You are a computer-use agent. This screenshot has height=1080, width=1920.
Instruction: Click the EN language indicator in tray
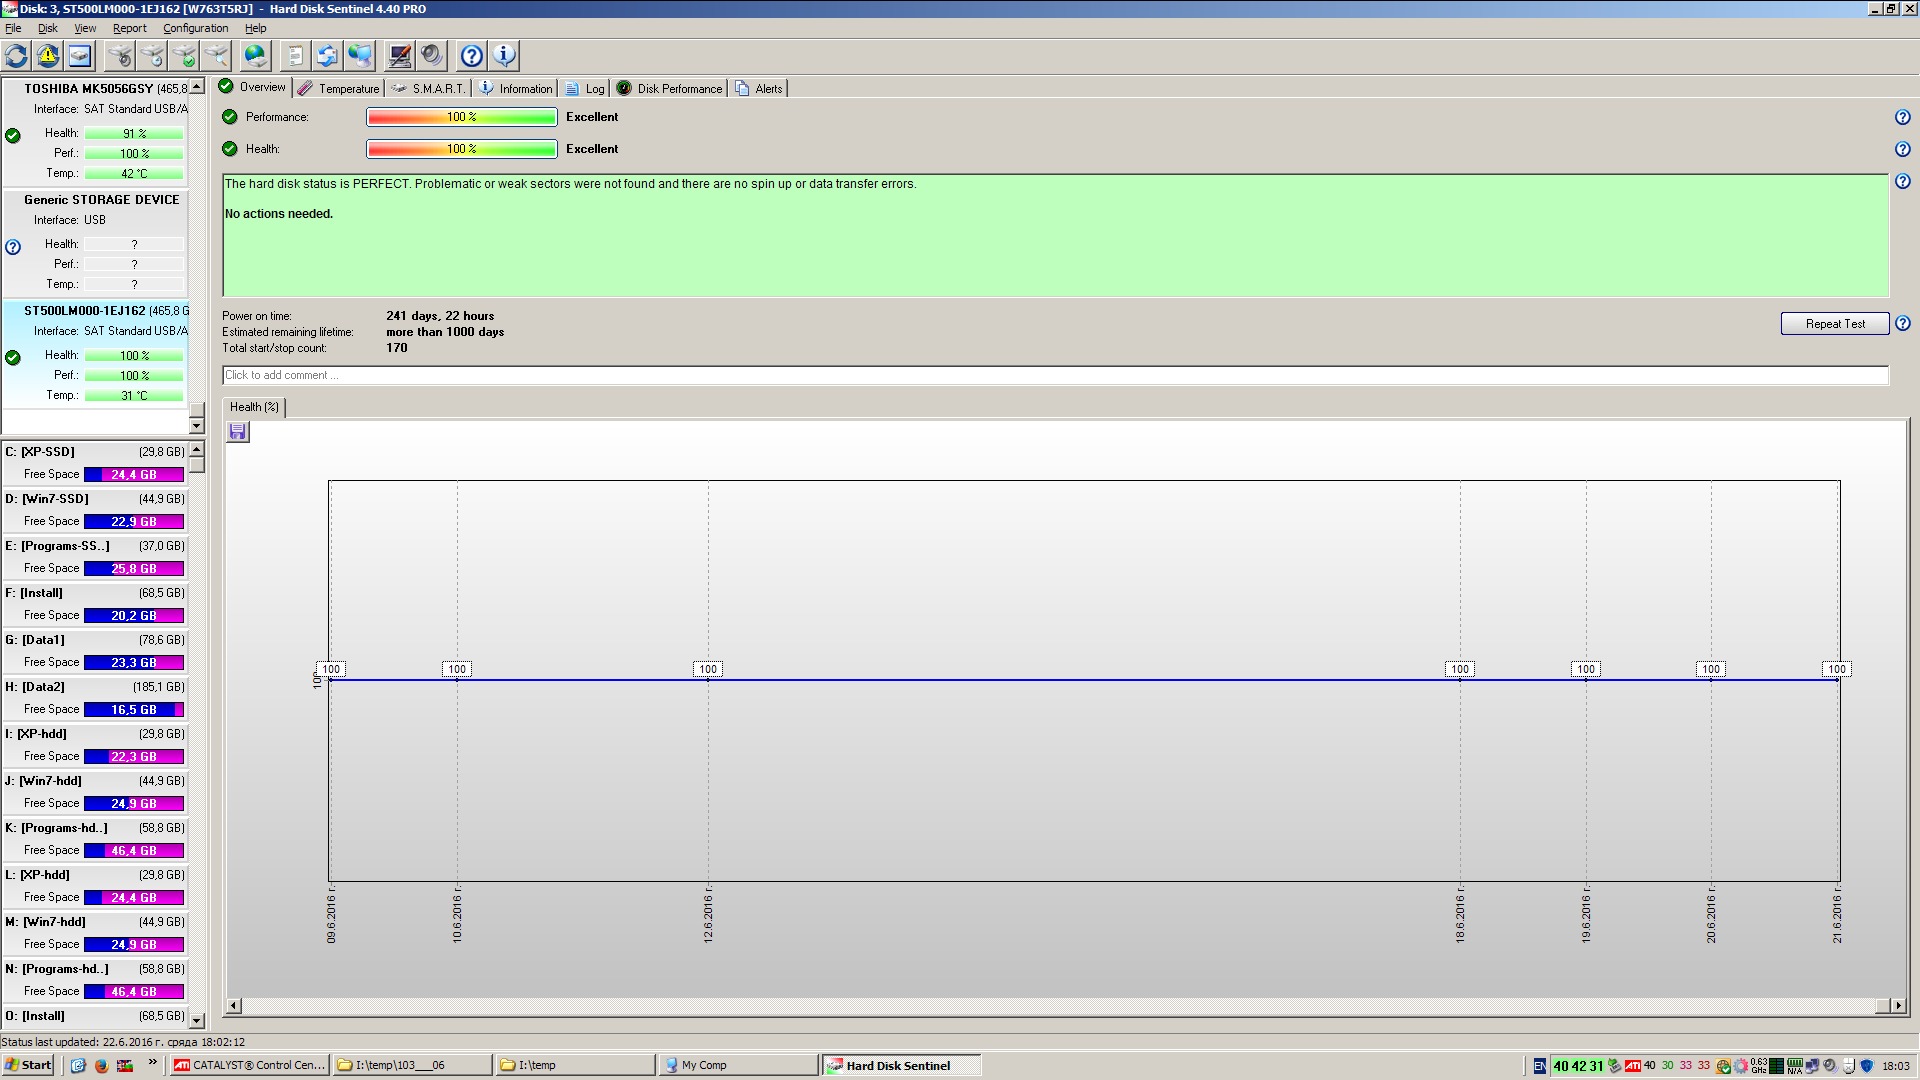pos(1539,1065)
